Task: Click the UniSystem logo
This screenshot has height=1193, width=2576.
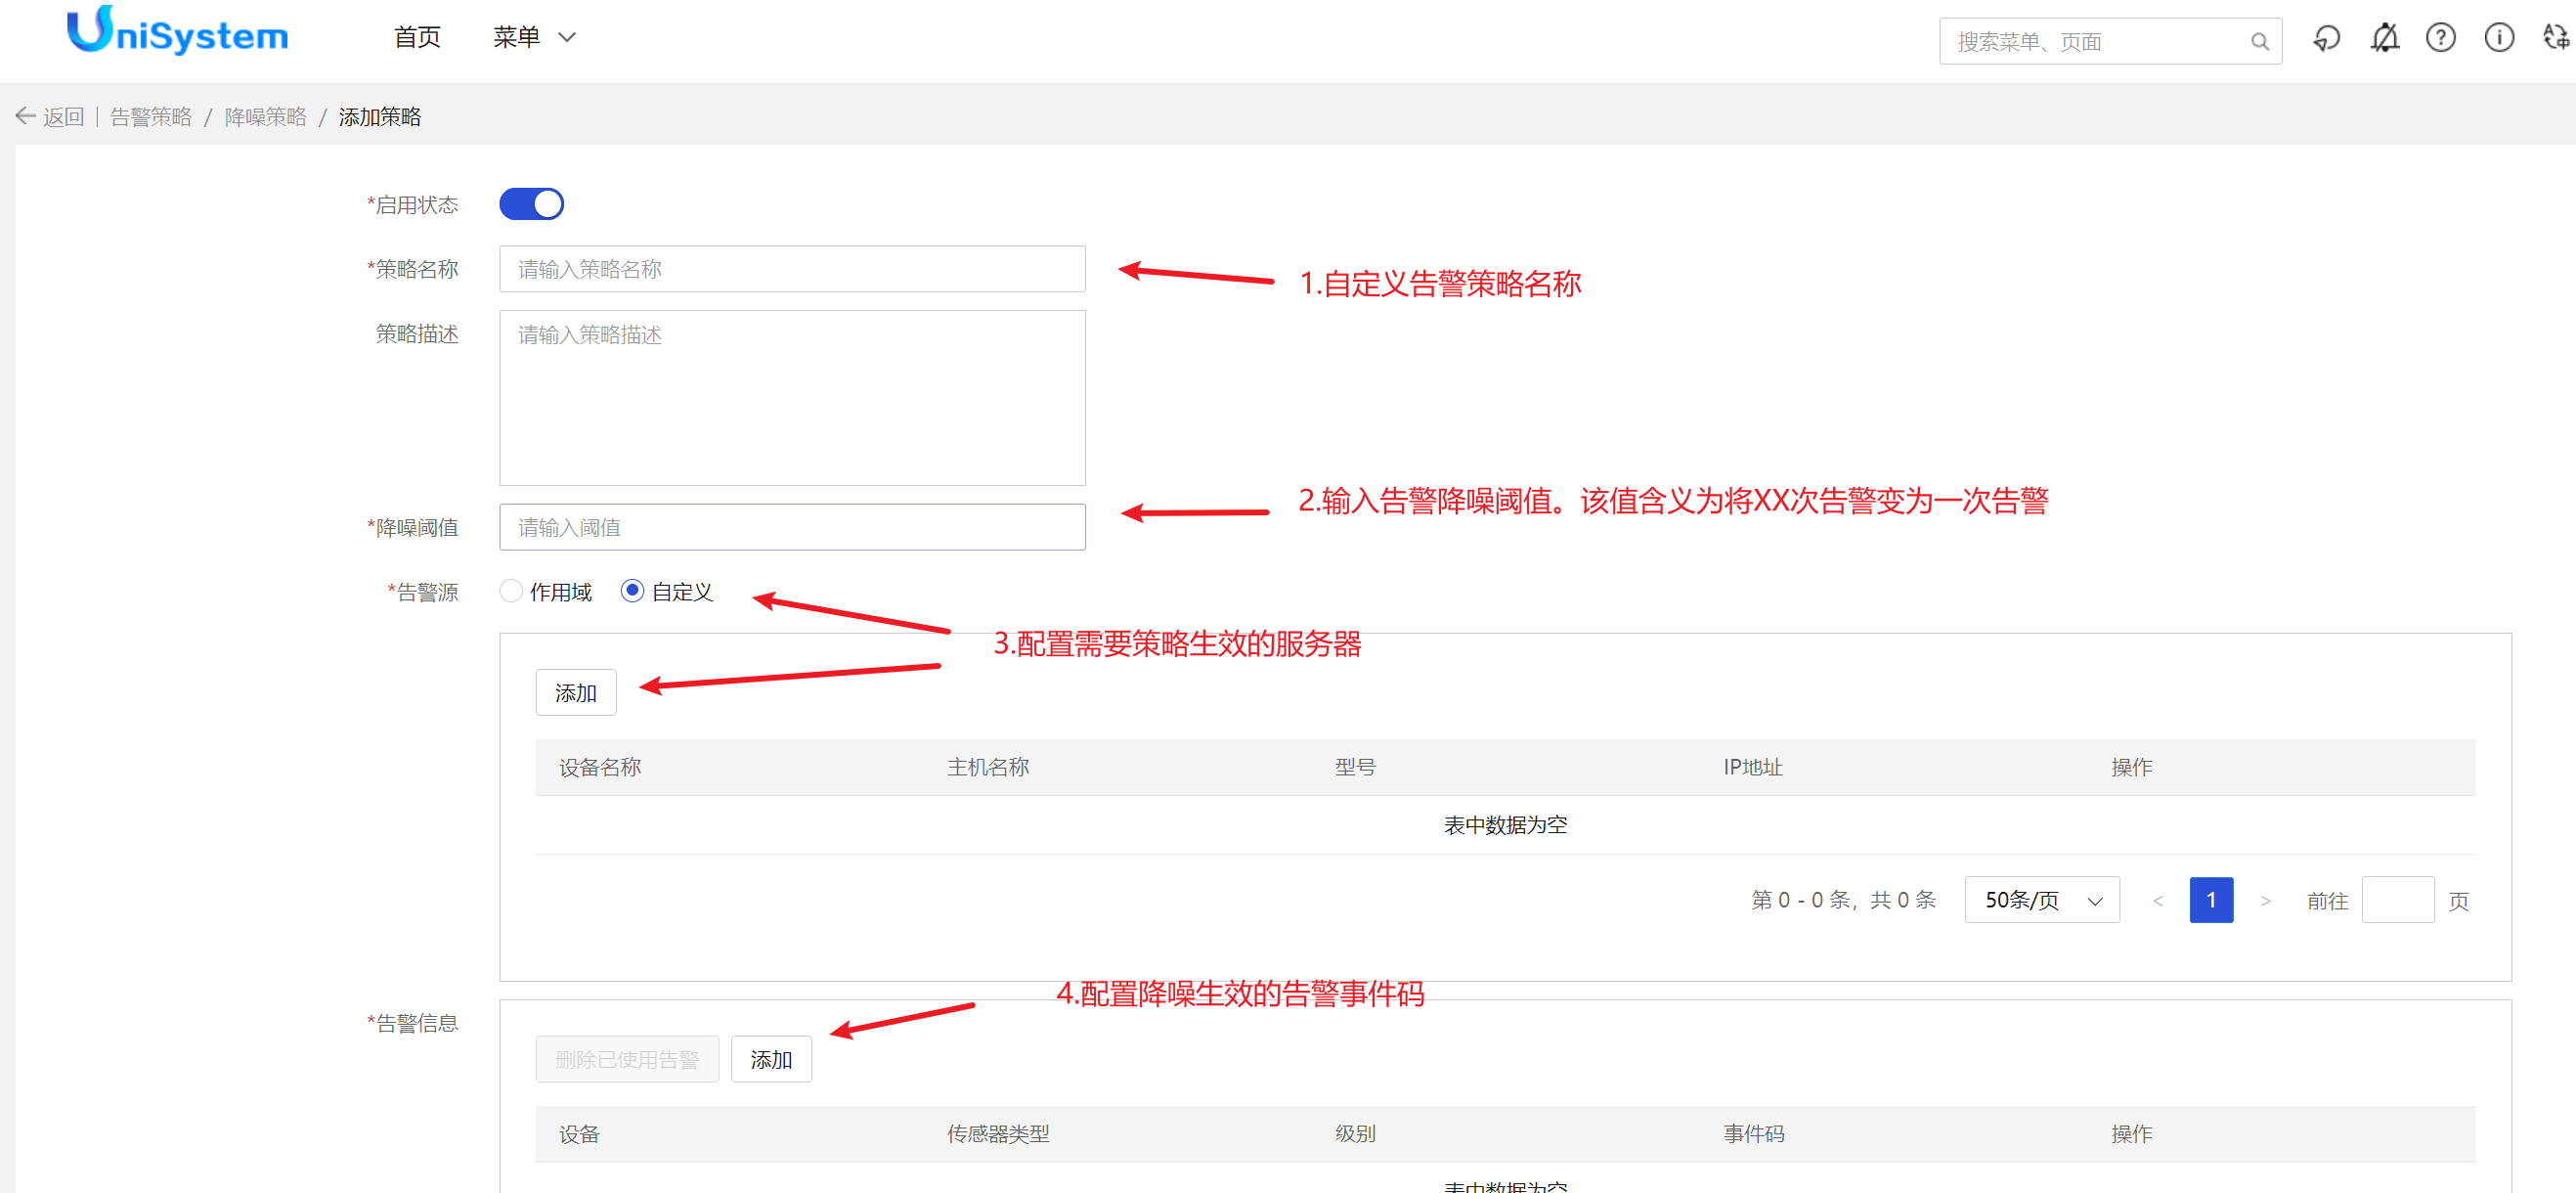Action: tap(178, 32)
